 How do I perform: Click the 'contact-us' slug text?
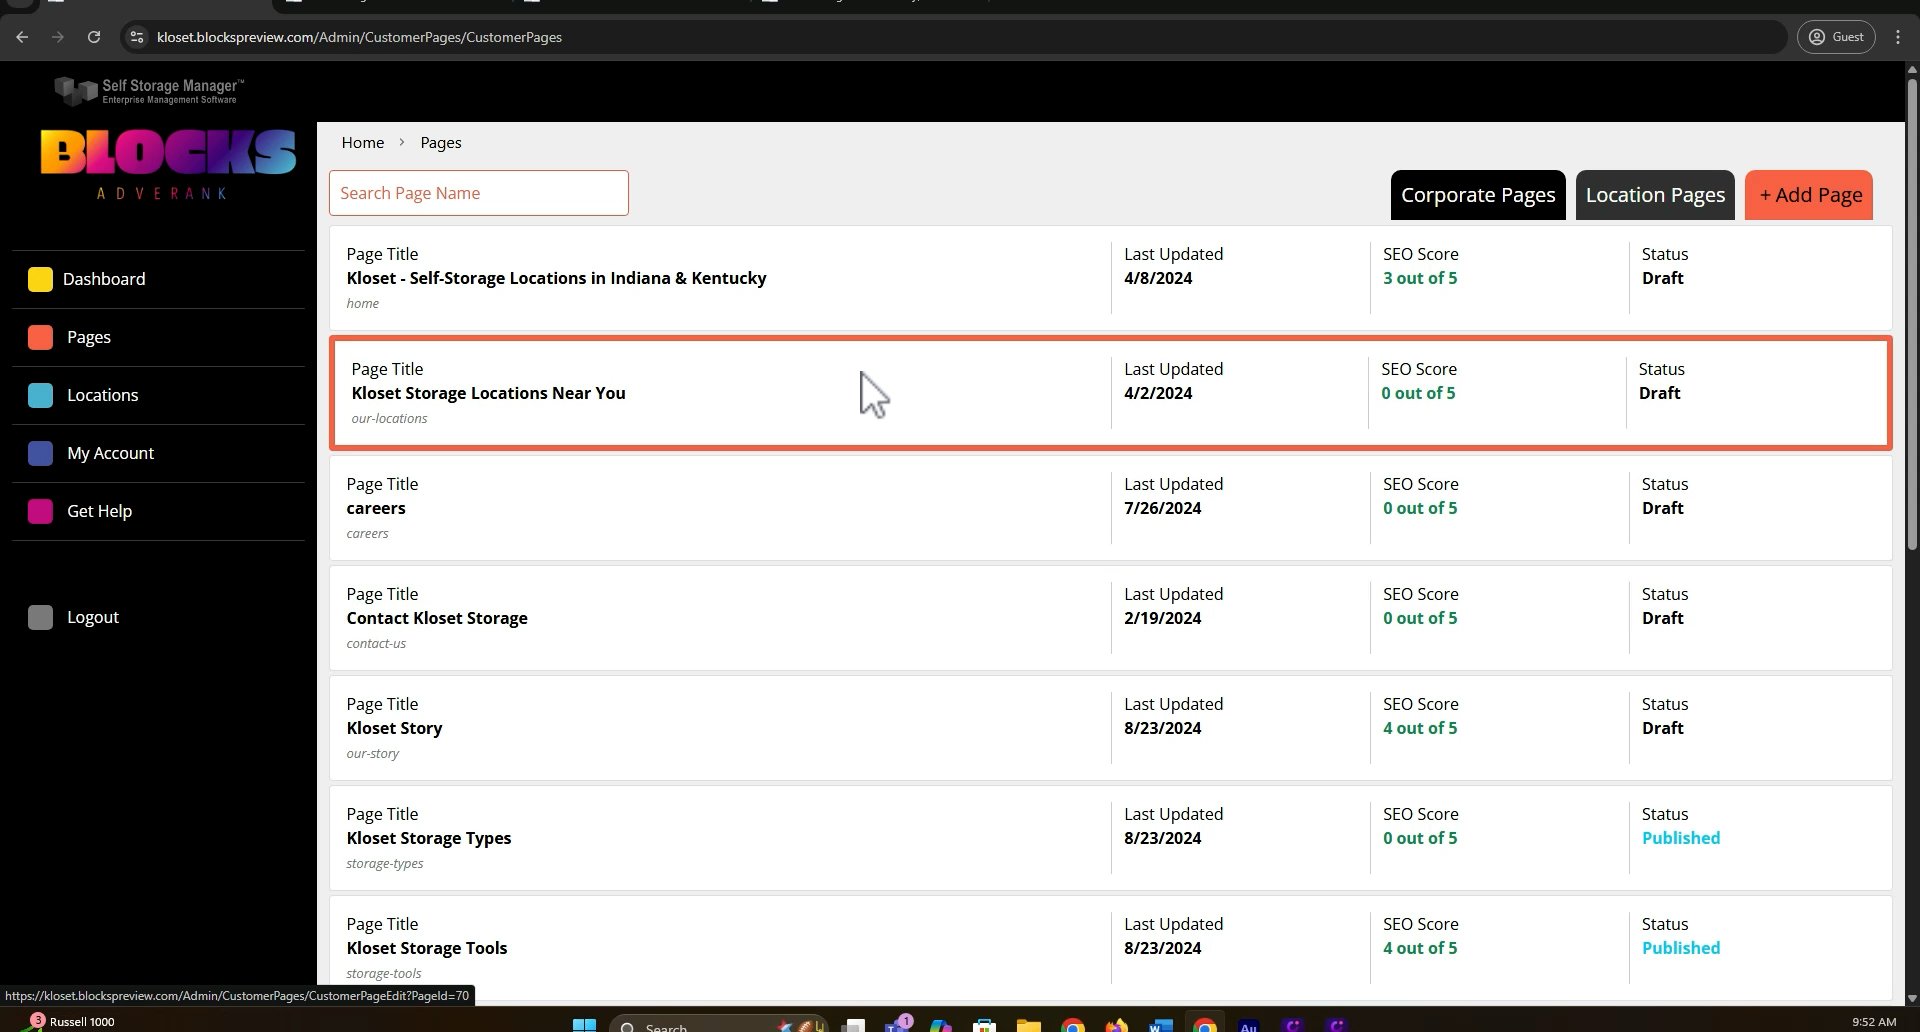376,643
